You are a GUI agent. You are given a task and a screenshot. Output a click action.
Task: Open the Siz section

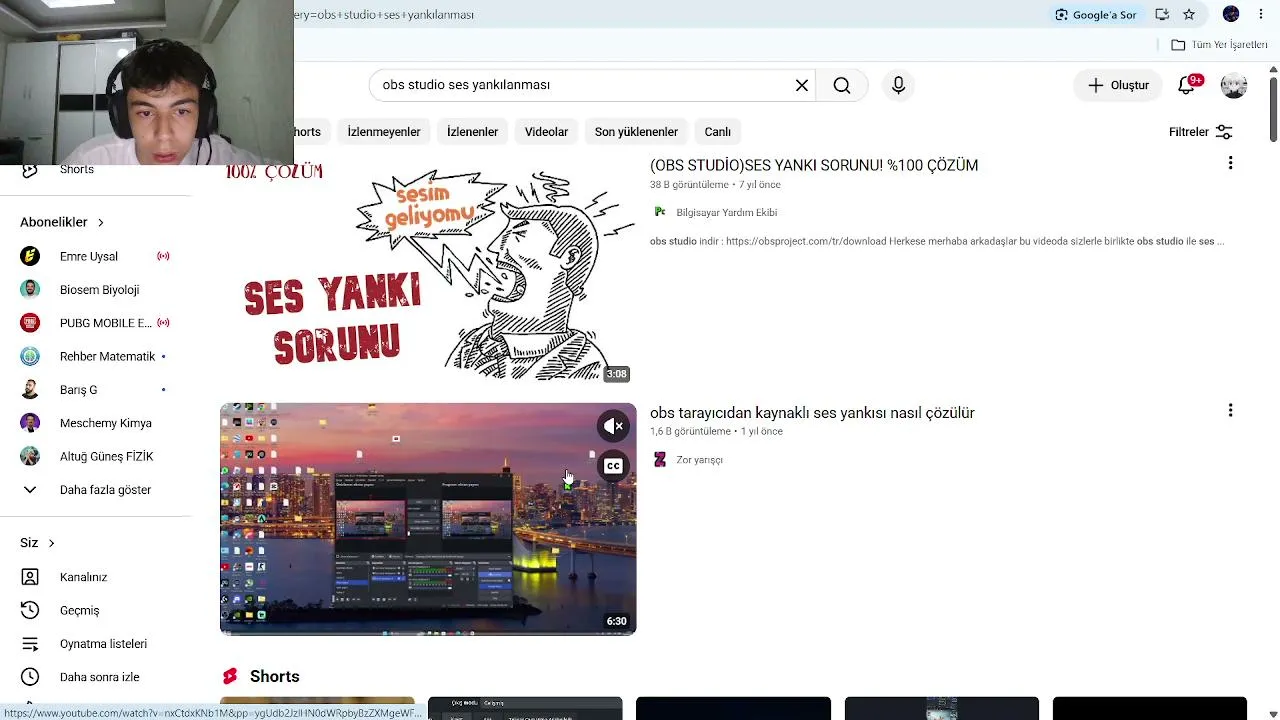pyautogui.click(x=37, y=543)
